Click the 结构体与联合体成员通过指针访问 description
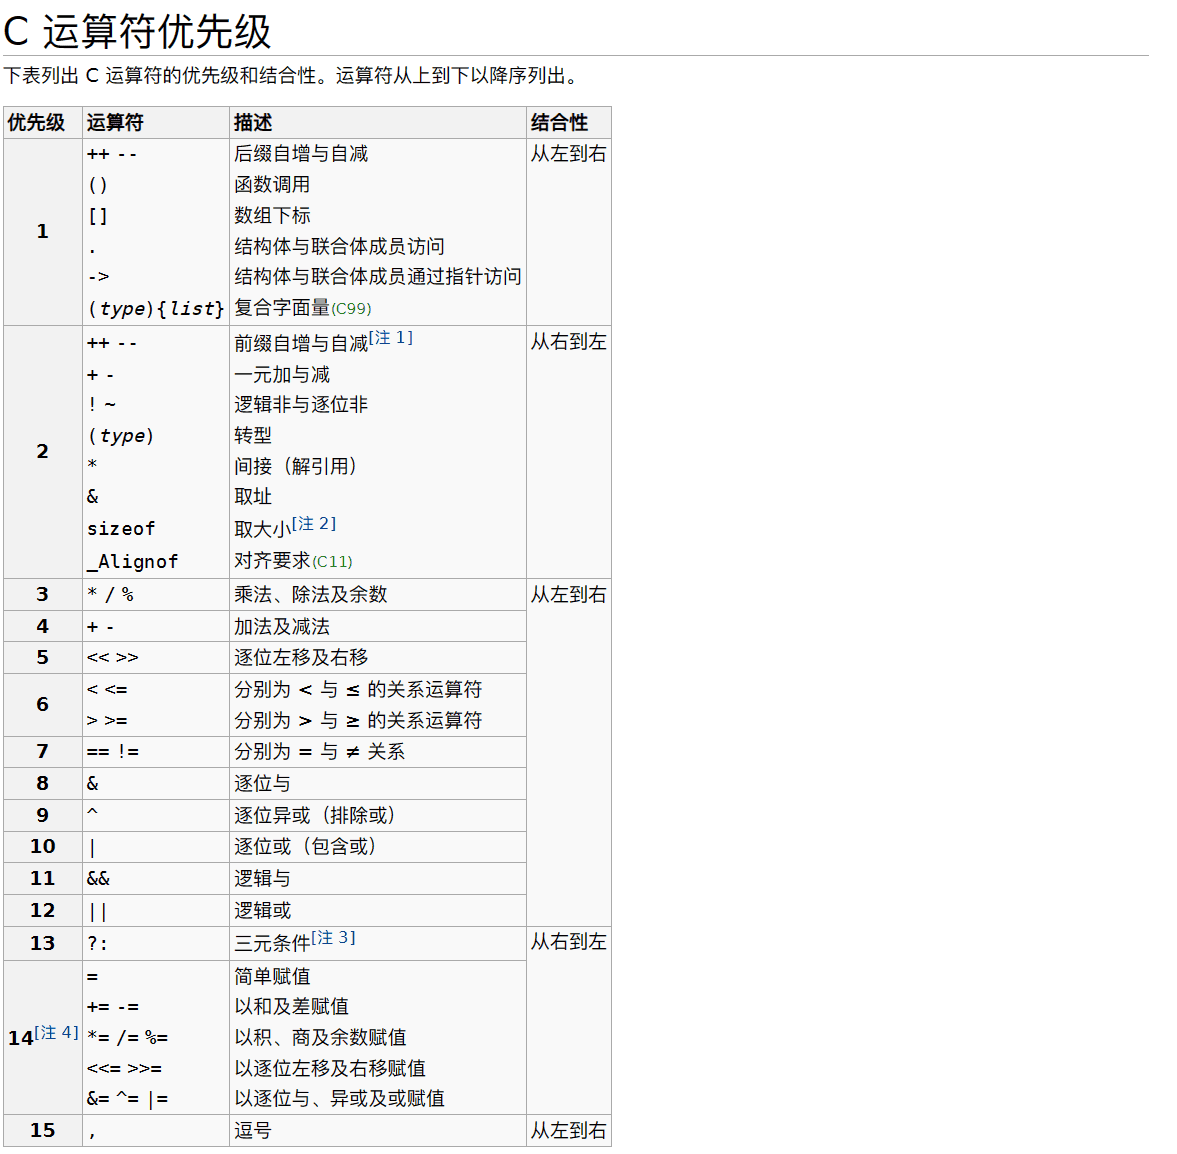The height and width of the screenshot is (1154, 1177). point(378,277)
